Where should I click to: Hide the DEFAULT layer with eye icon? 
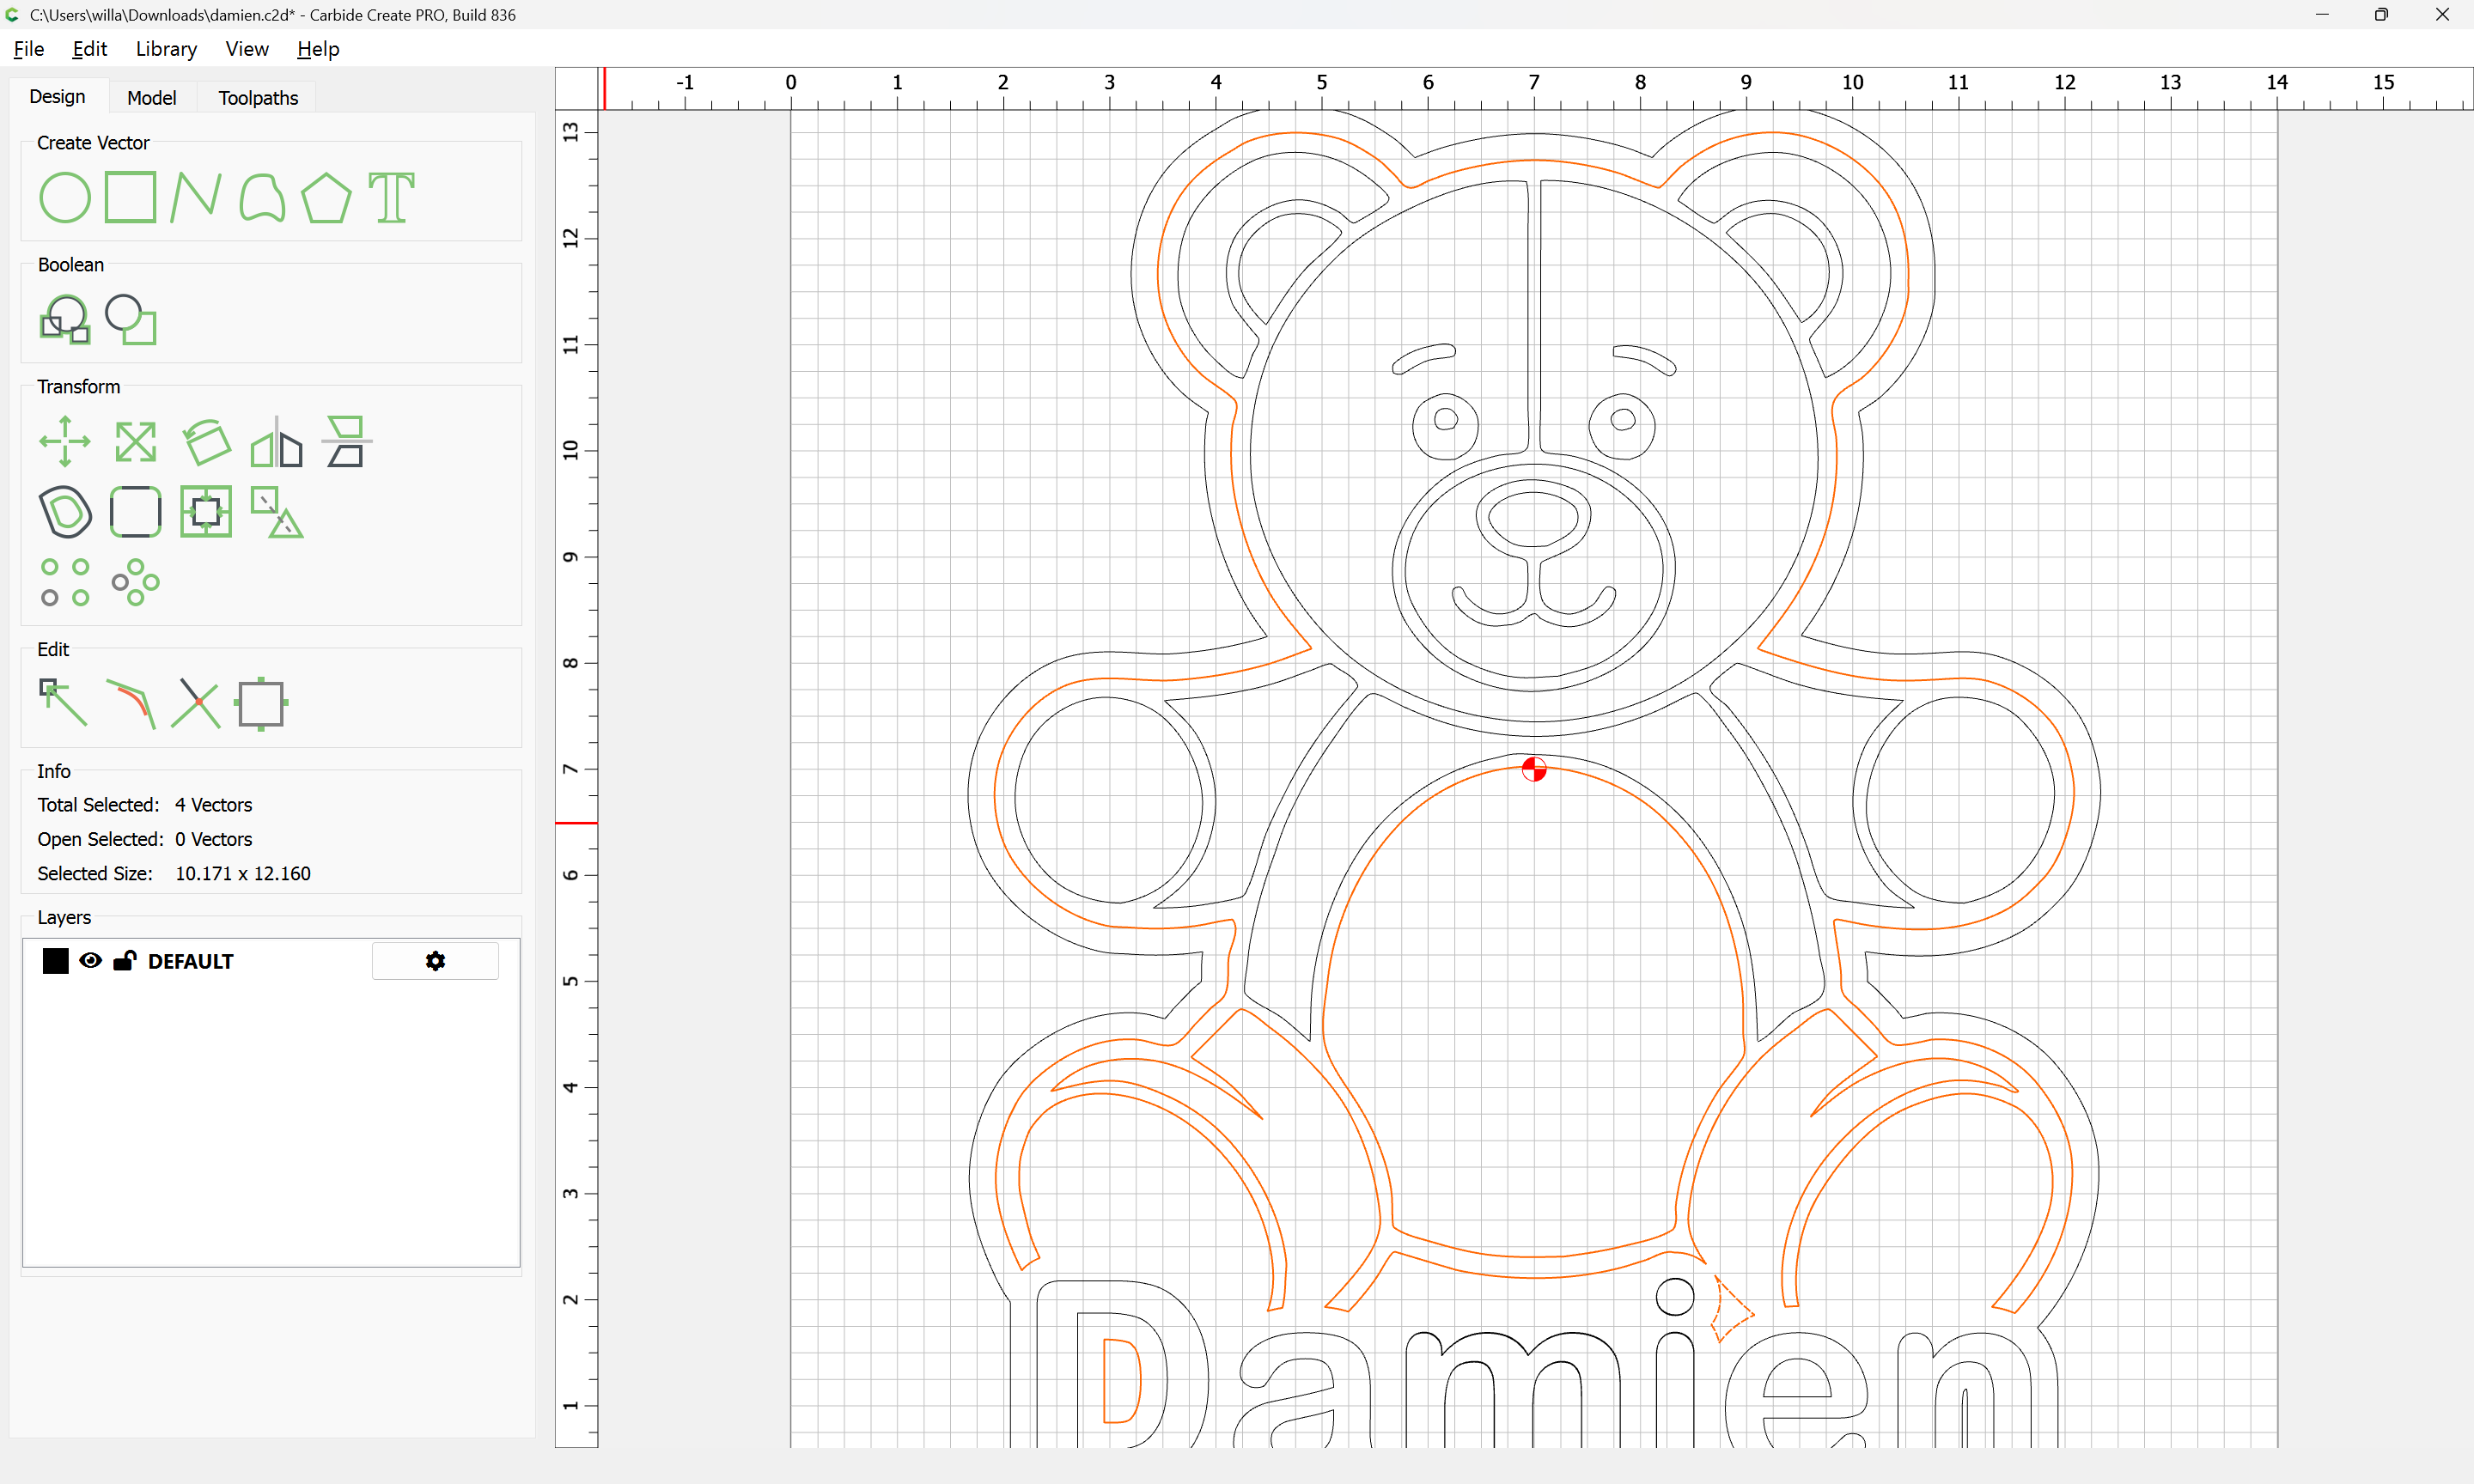(x=90, y=961)
